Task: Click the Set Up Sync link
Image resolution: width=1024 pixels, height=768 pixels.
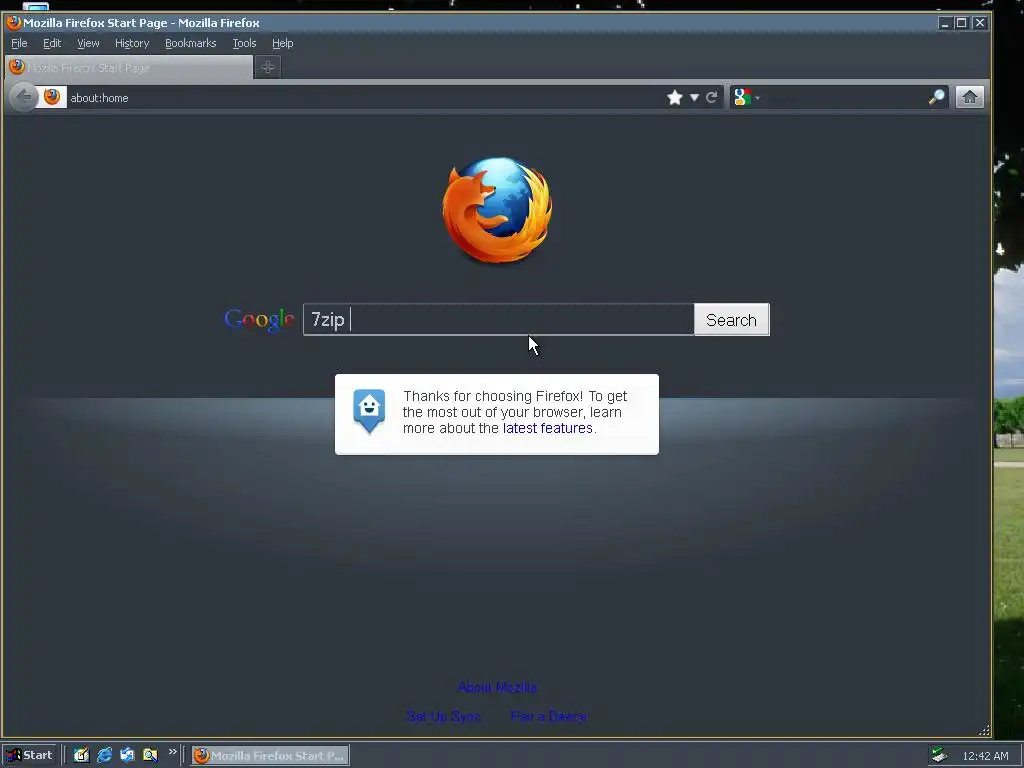Action: coord(443,716)
